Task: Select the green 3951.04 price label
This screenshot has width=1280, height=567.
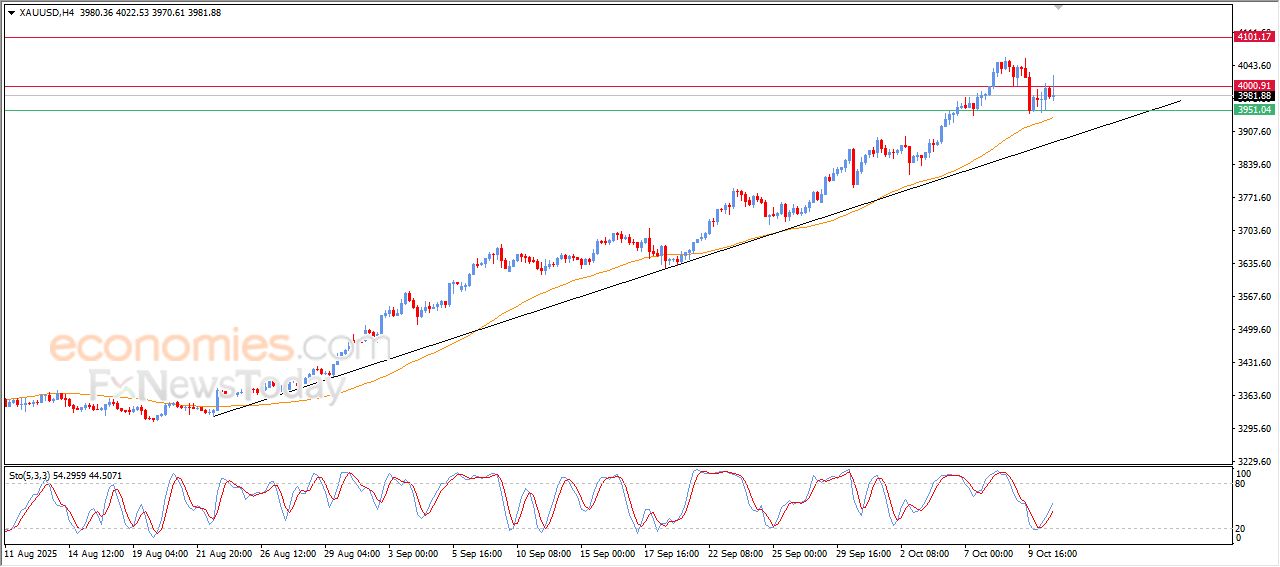Action: tap(1254, 110)
